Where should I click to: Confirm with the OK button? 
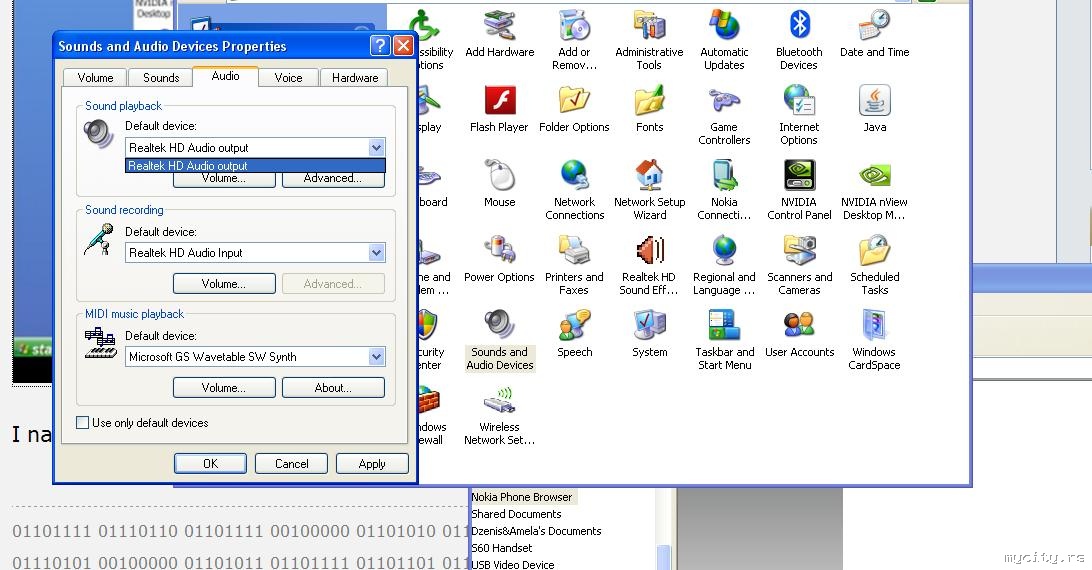coord(210,463)
